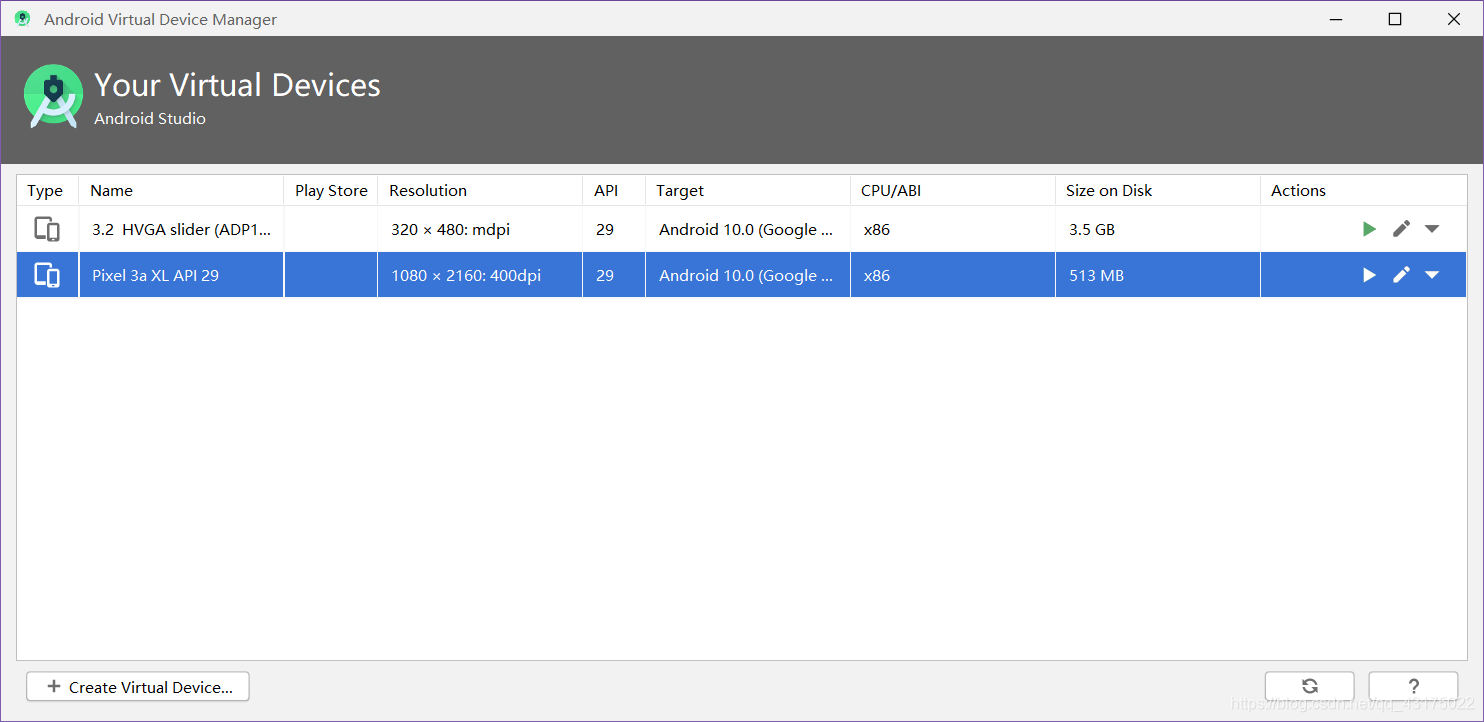Click the 3.5 GB size cell
This screenshot has height=722, width=1484.
pyautogui.click(x=1158, y=229)
